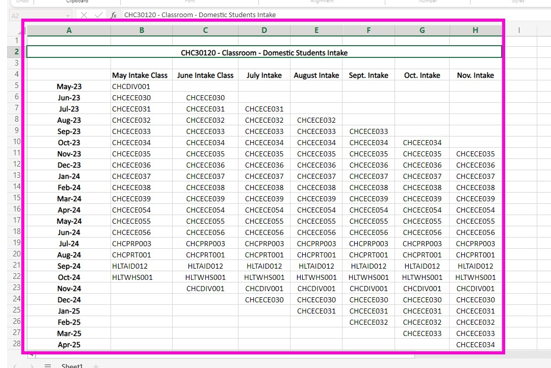Viewport: 551px width, 368px height.
Task: Select the 'May-23' date cell
Action: pos(69,86)
